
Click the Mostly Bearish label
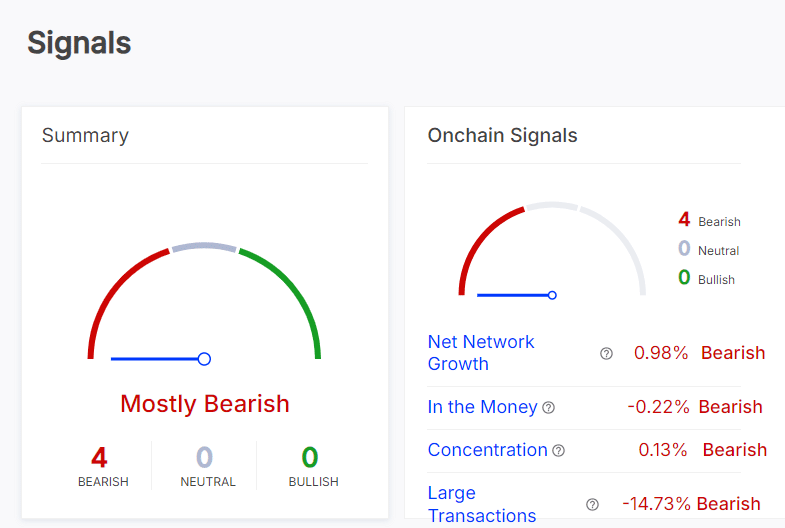205,404
